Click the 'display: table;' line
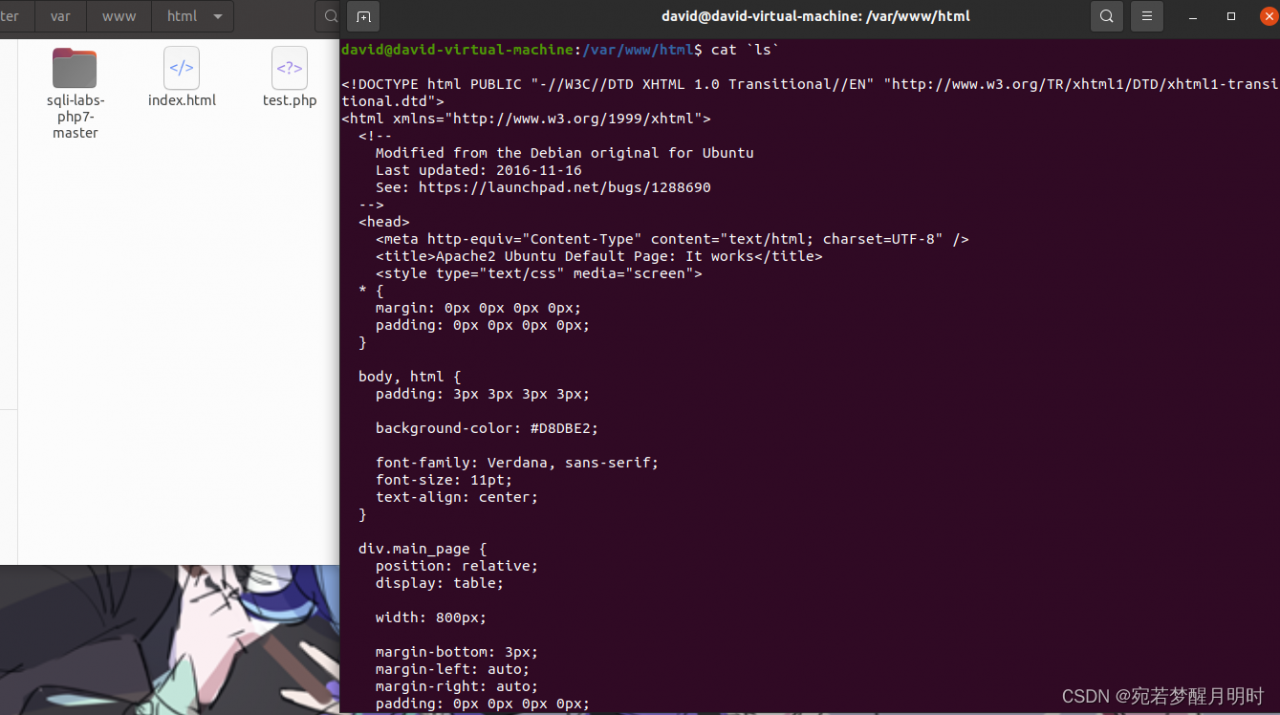Screen dimensions: 1280x715 440,583
